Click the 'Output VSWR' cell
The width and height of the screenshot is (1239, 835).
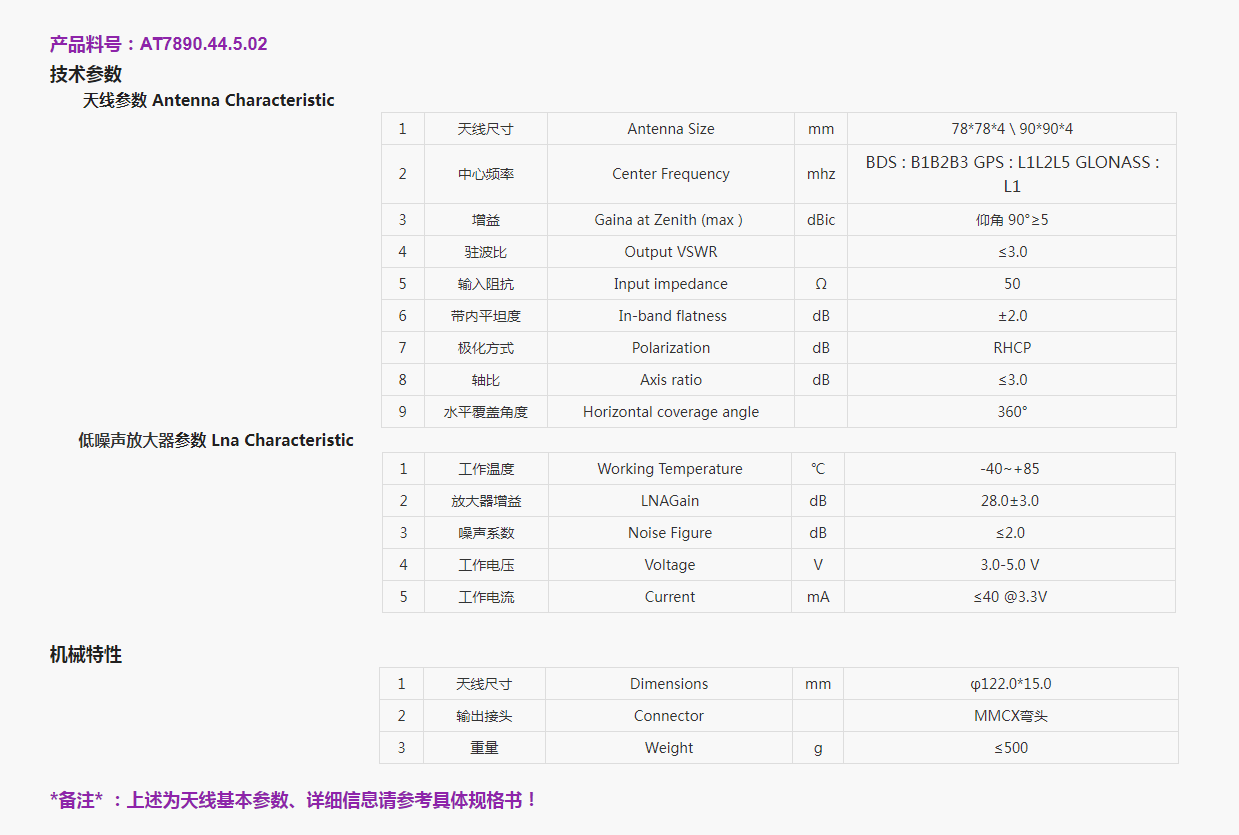(x=671, y=252)
